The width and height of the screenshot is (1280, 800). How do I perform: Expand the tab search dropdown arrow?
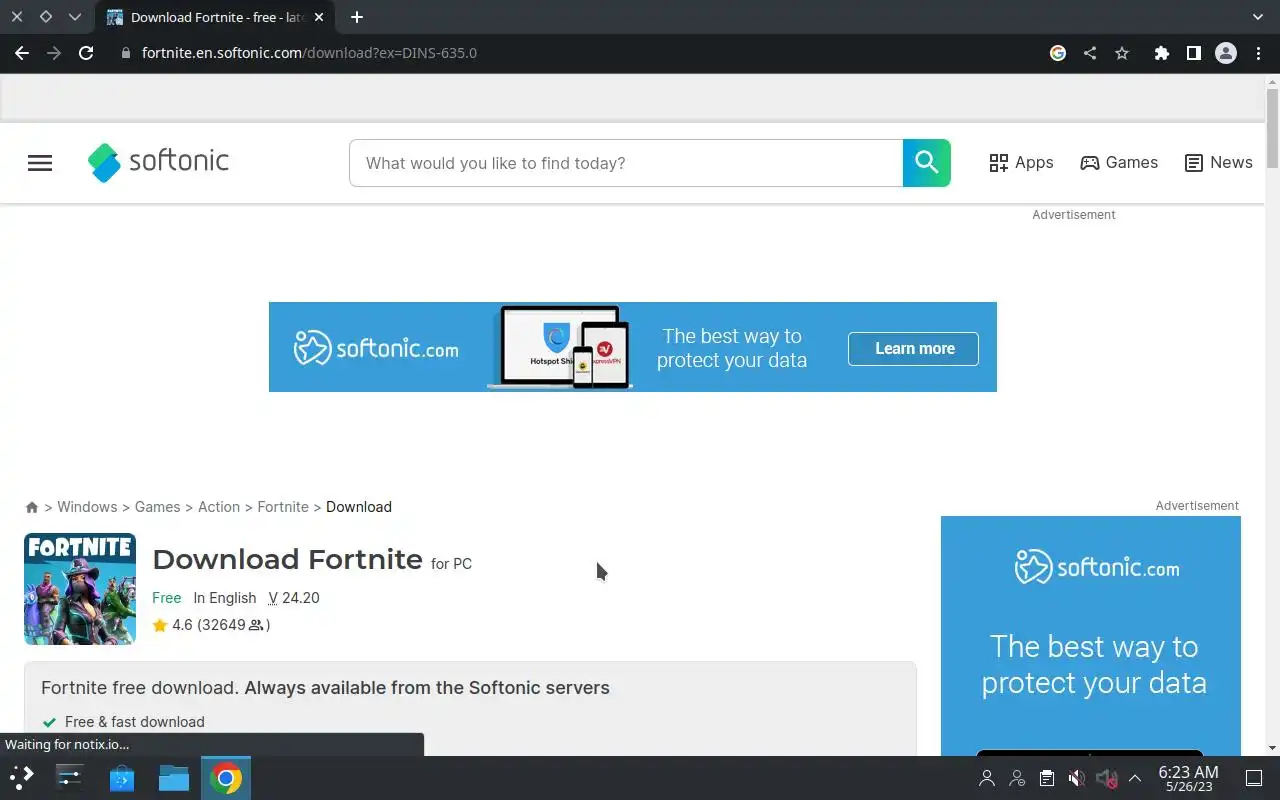tap(1258, 17)
